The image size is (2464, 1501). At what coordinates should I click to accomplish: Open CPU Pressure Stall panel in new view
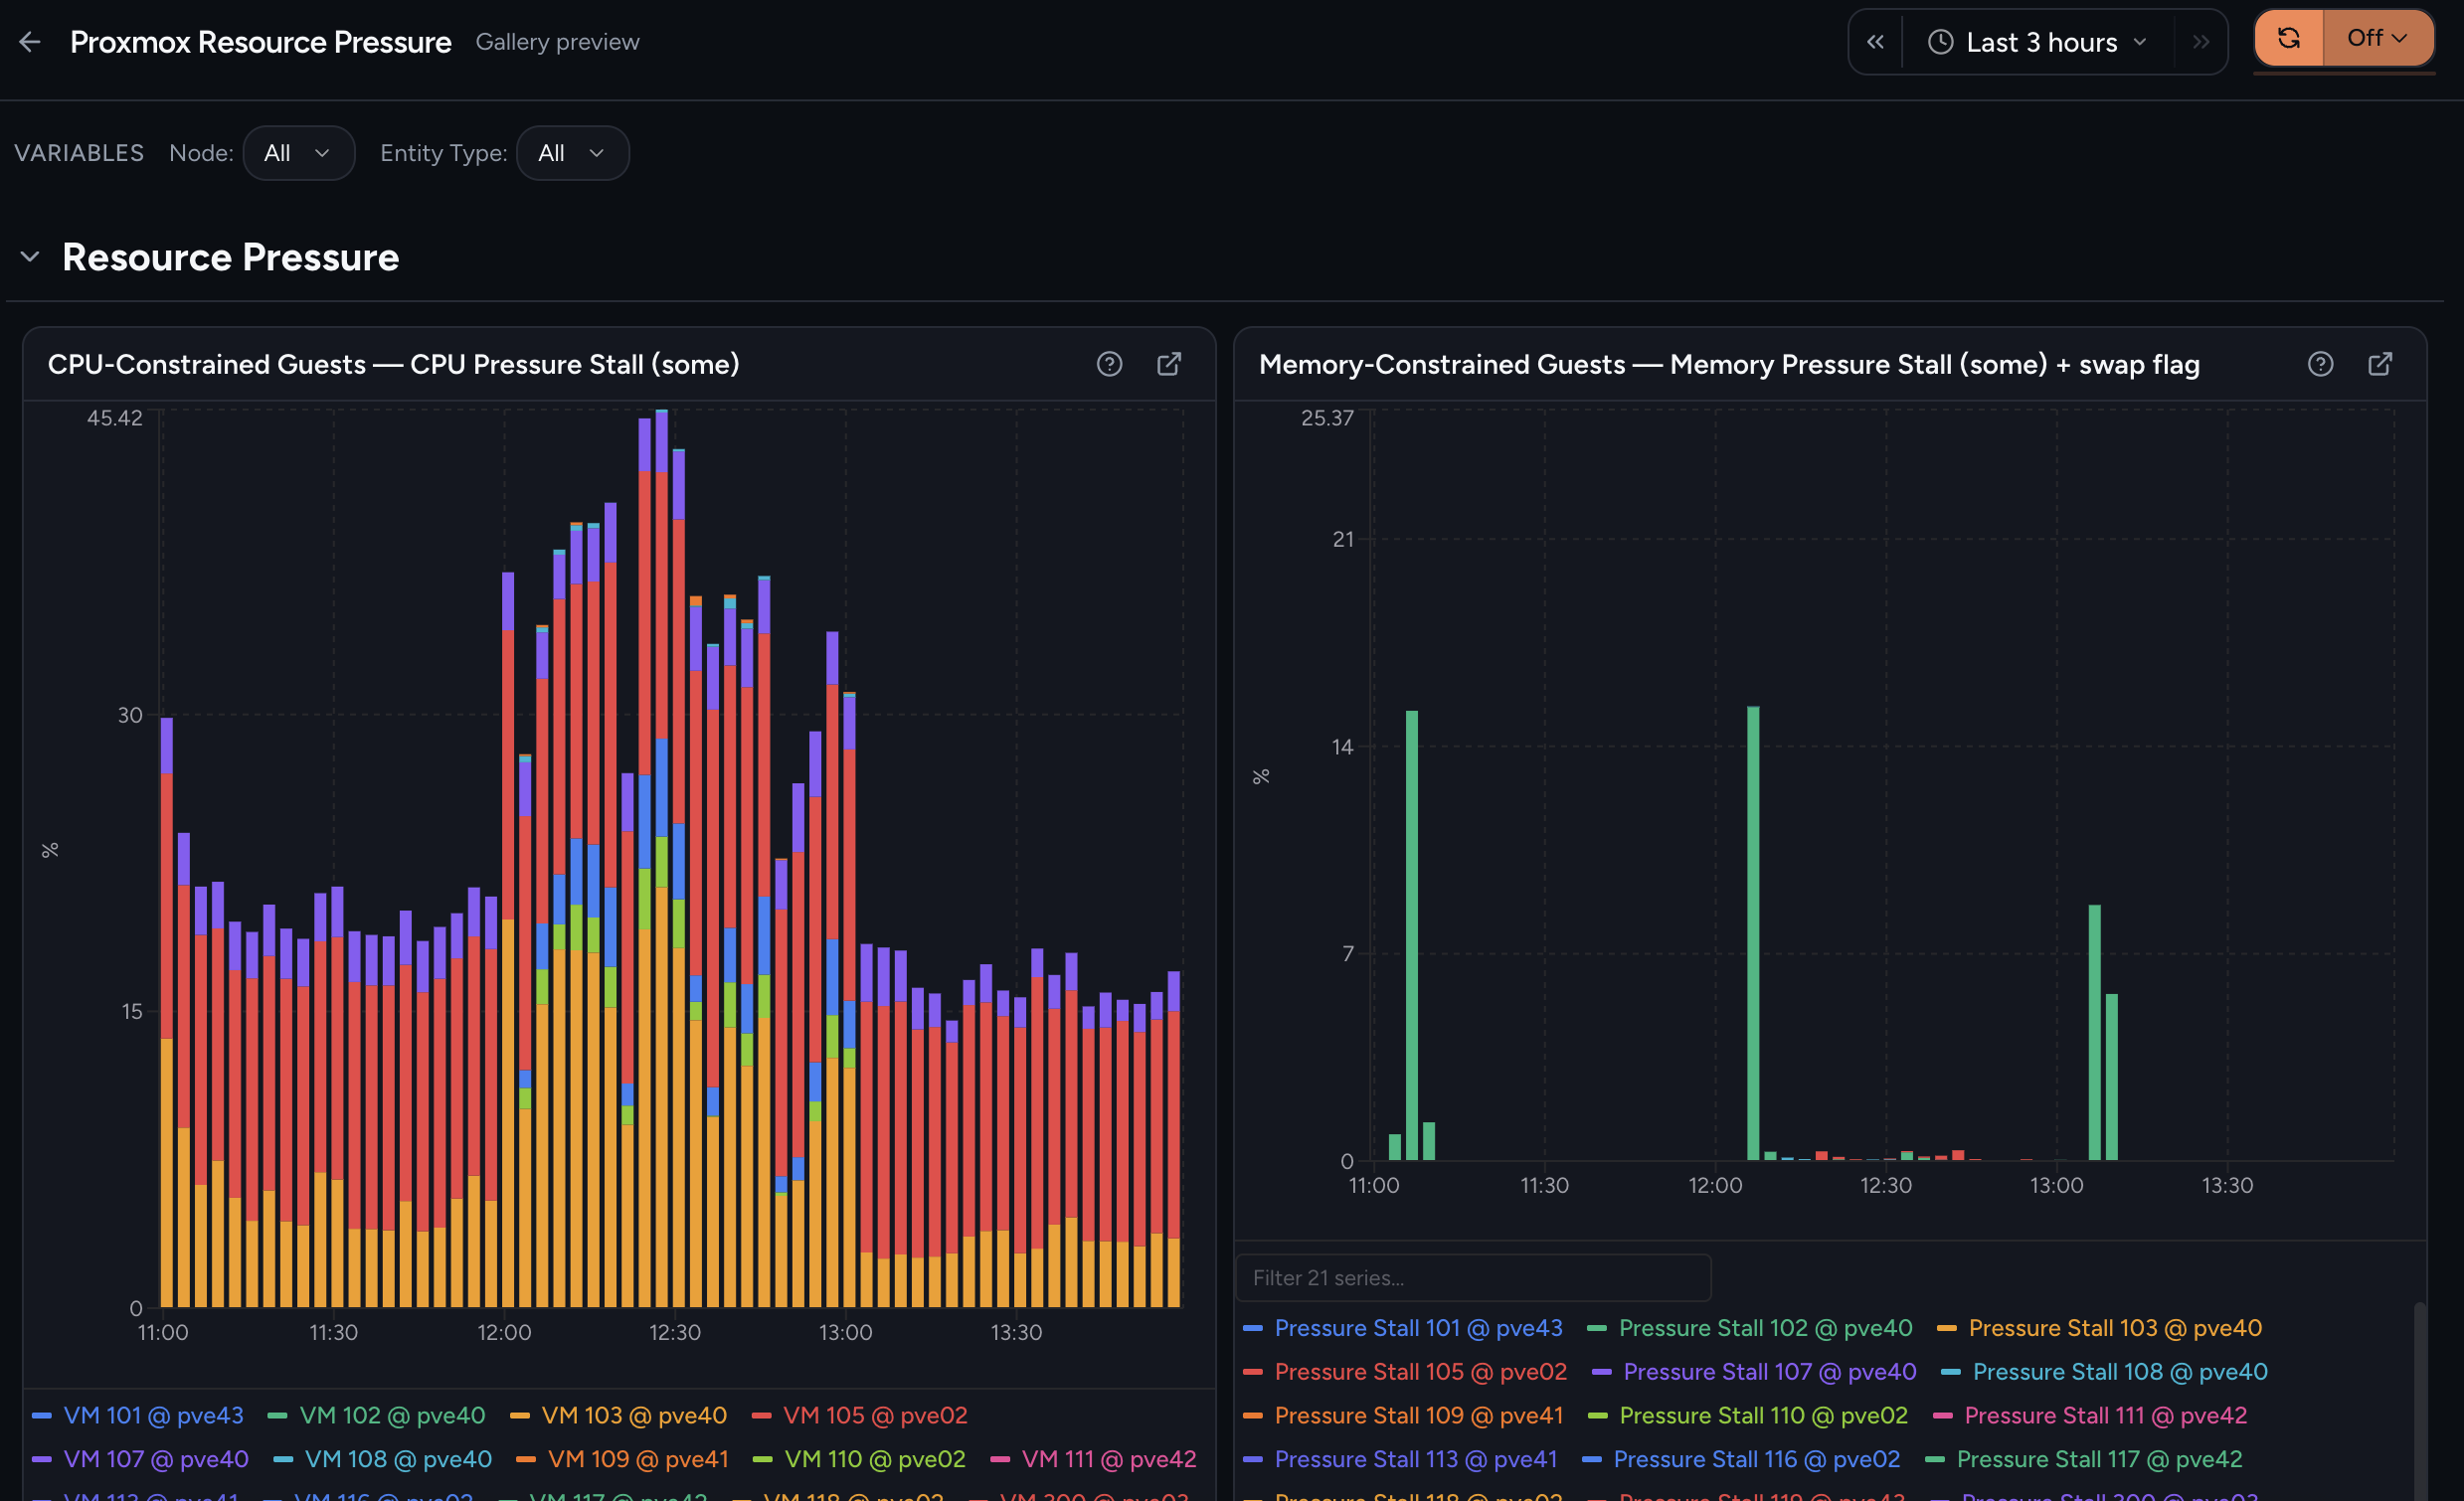coord(1169,364)
